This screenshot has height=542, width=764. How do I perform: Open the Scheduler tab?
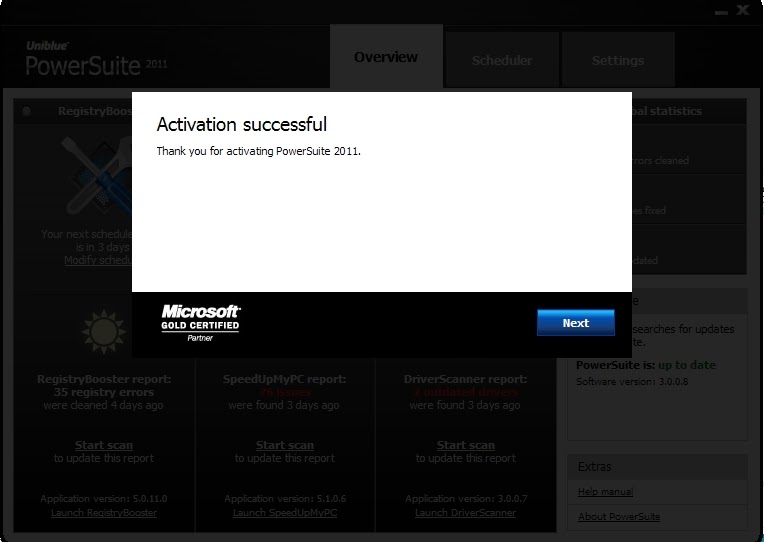[502, 60]
